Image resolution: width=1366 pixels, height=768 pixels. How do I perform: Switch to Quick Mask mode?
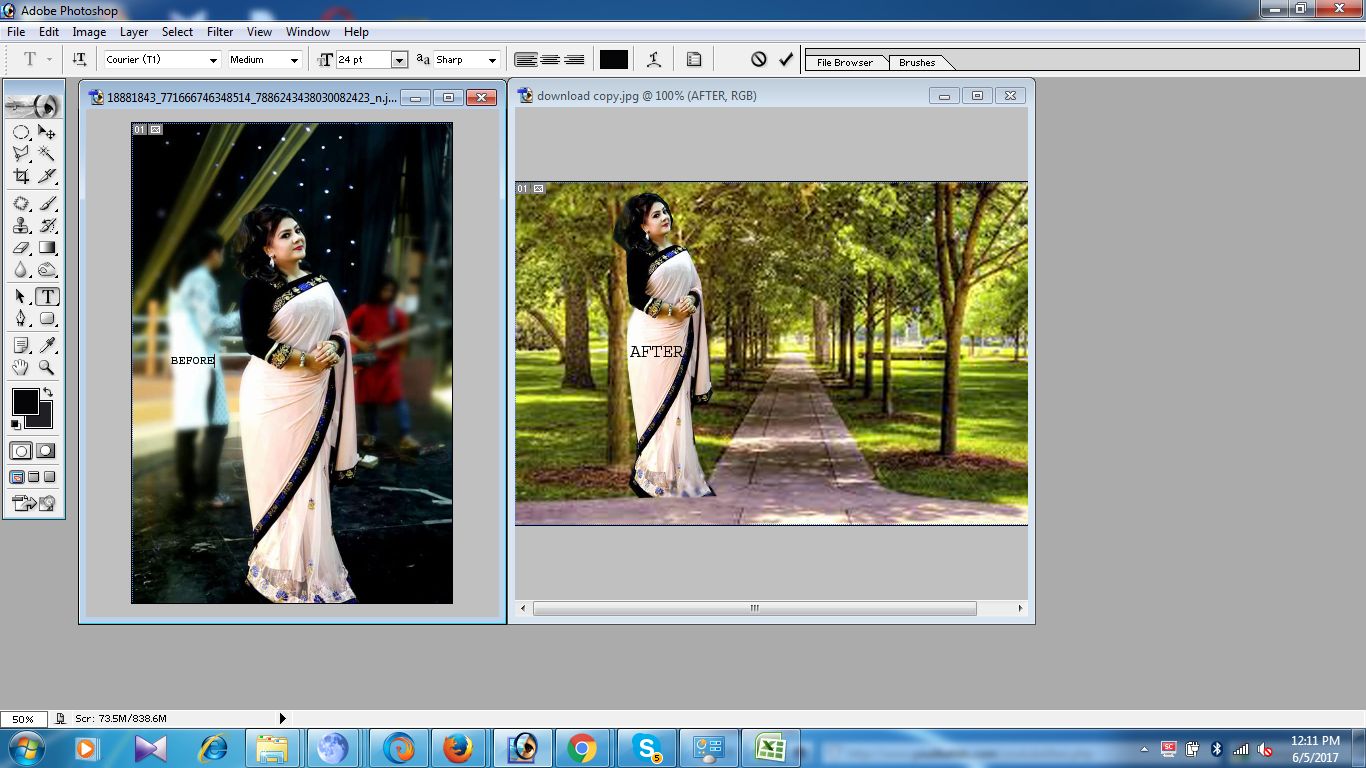point(46,450)
